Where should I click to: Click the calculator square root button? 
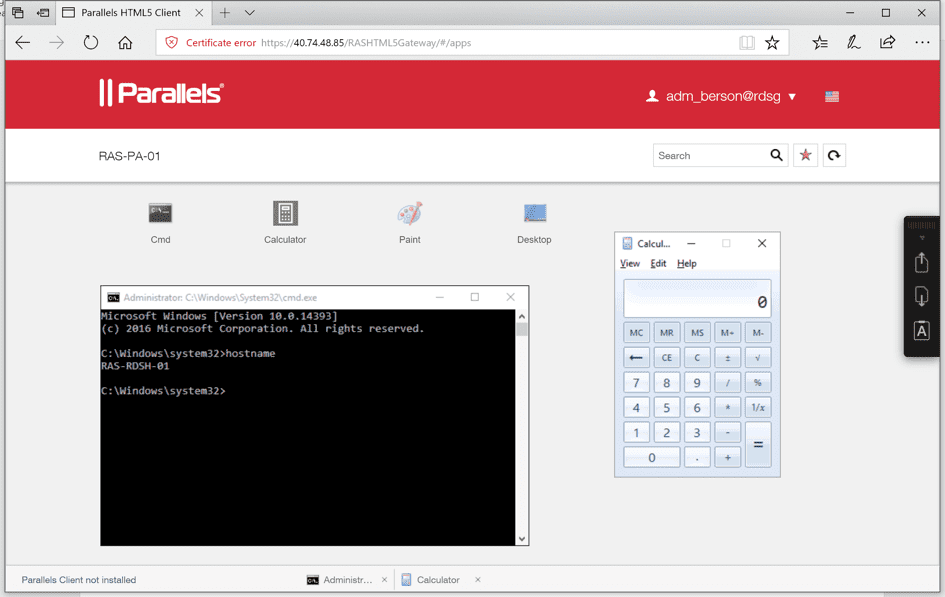(758, 357)
